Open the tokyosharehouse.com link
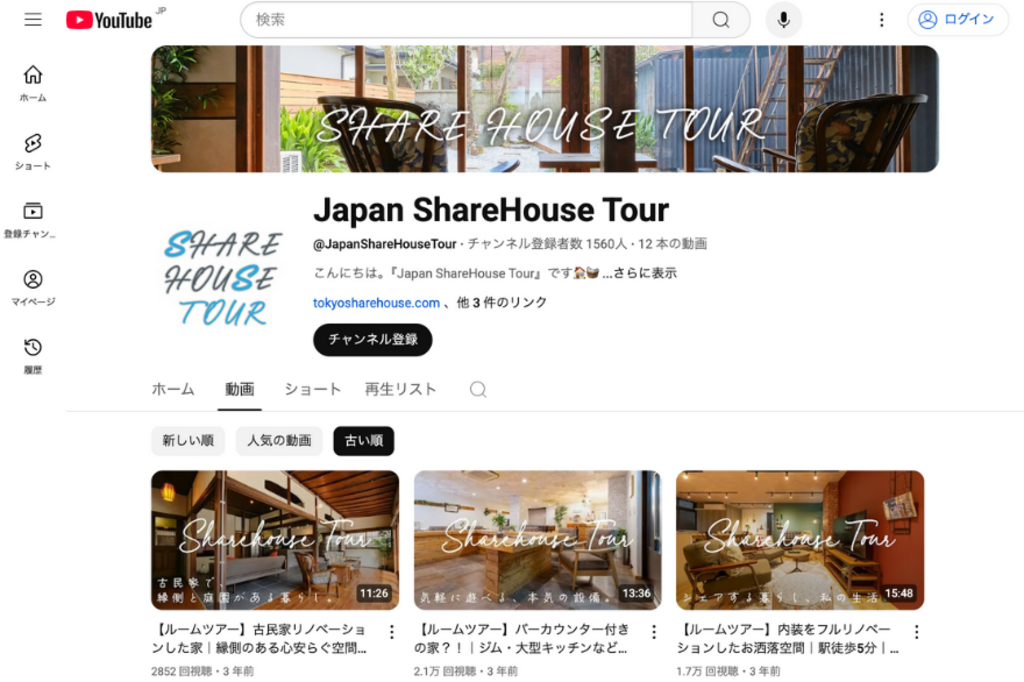This screenshot has width=1024, height=682. [x=376, y=302]
